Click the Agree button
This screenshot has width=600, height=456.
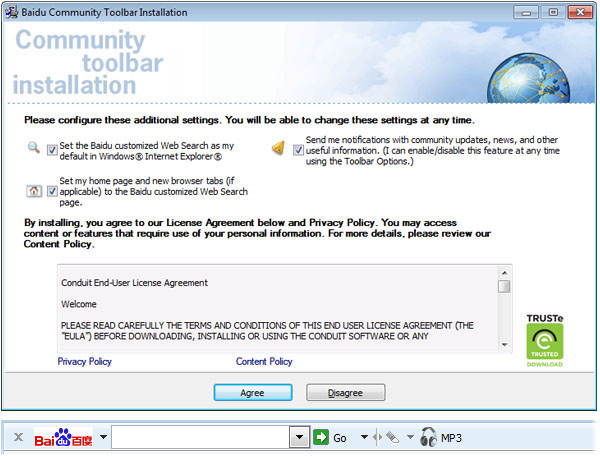(253, 392)
